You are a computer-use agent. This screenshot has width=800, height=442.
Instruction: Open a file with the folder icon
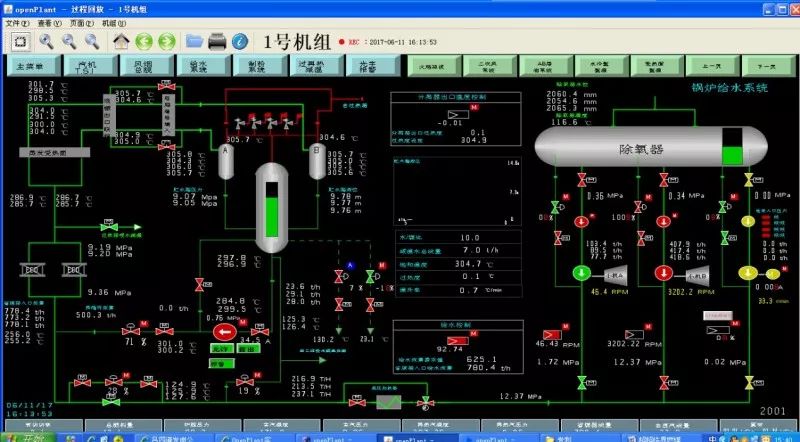[x=195, y=41]
